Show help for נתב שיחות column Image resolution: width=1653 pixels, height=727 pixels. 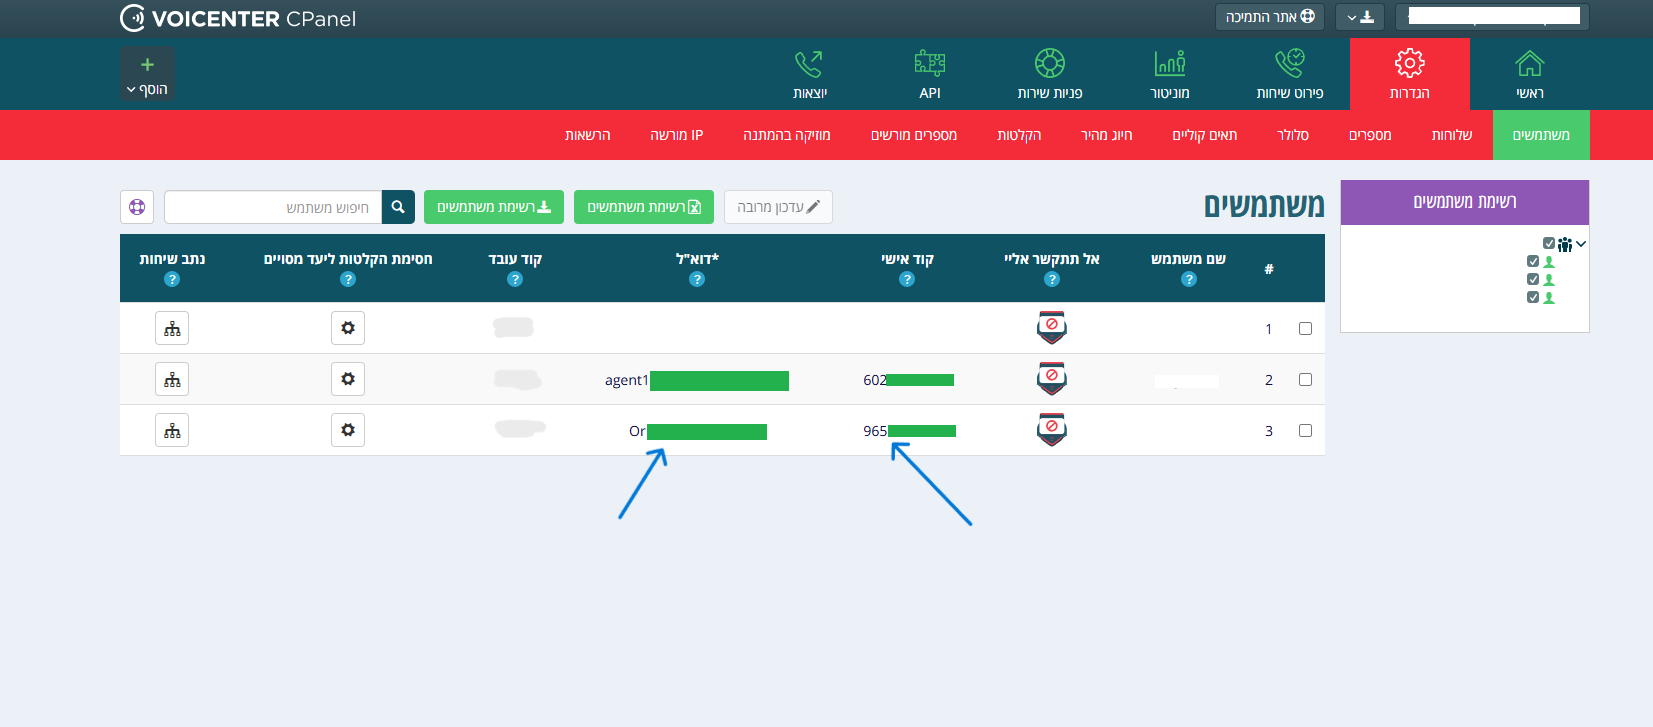click(x=172, y=280)
